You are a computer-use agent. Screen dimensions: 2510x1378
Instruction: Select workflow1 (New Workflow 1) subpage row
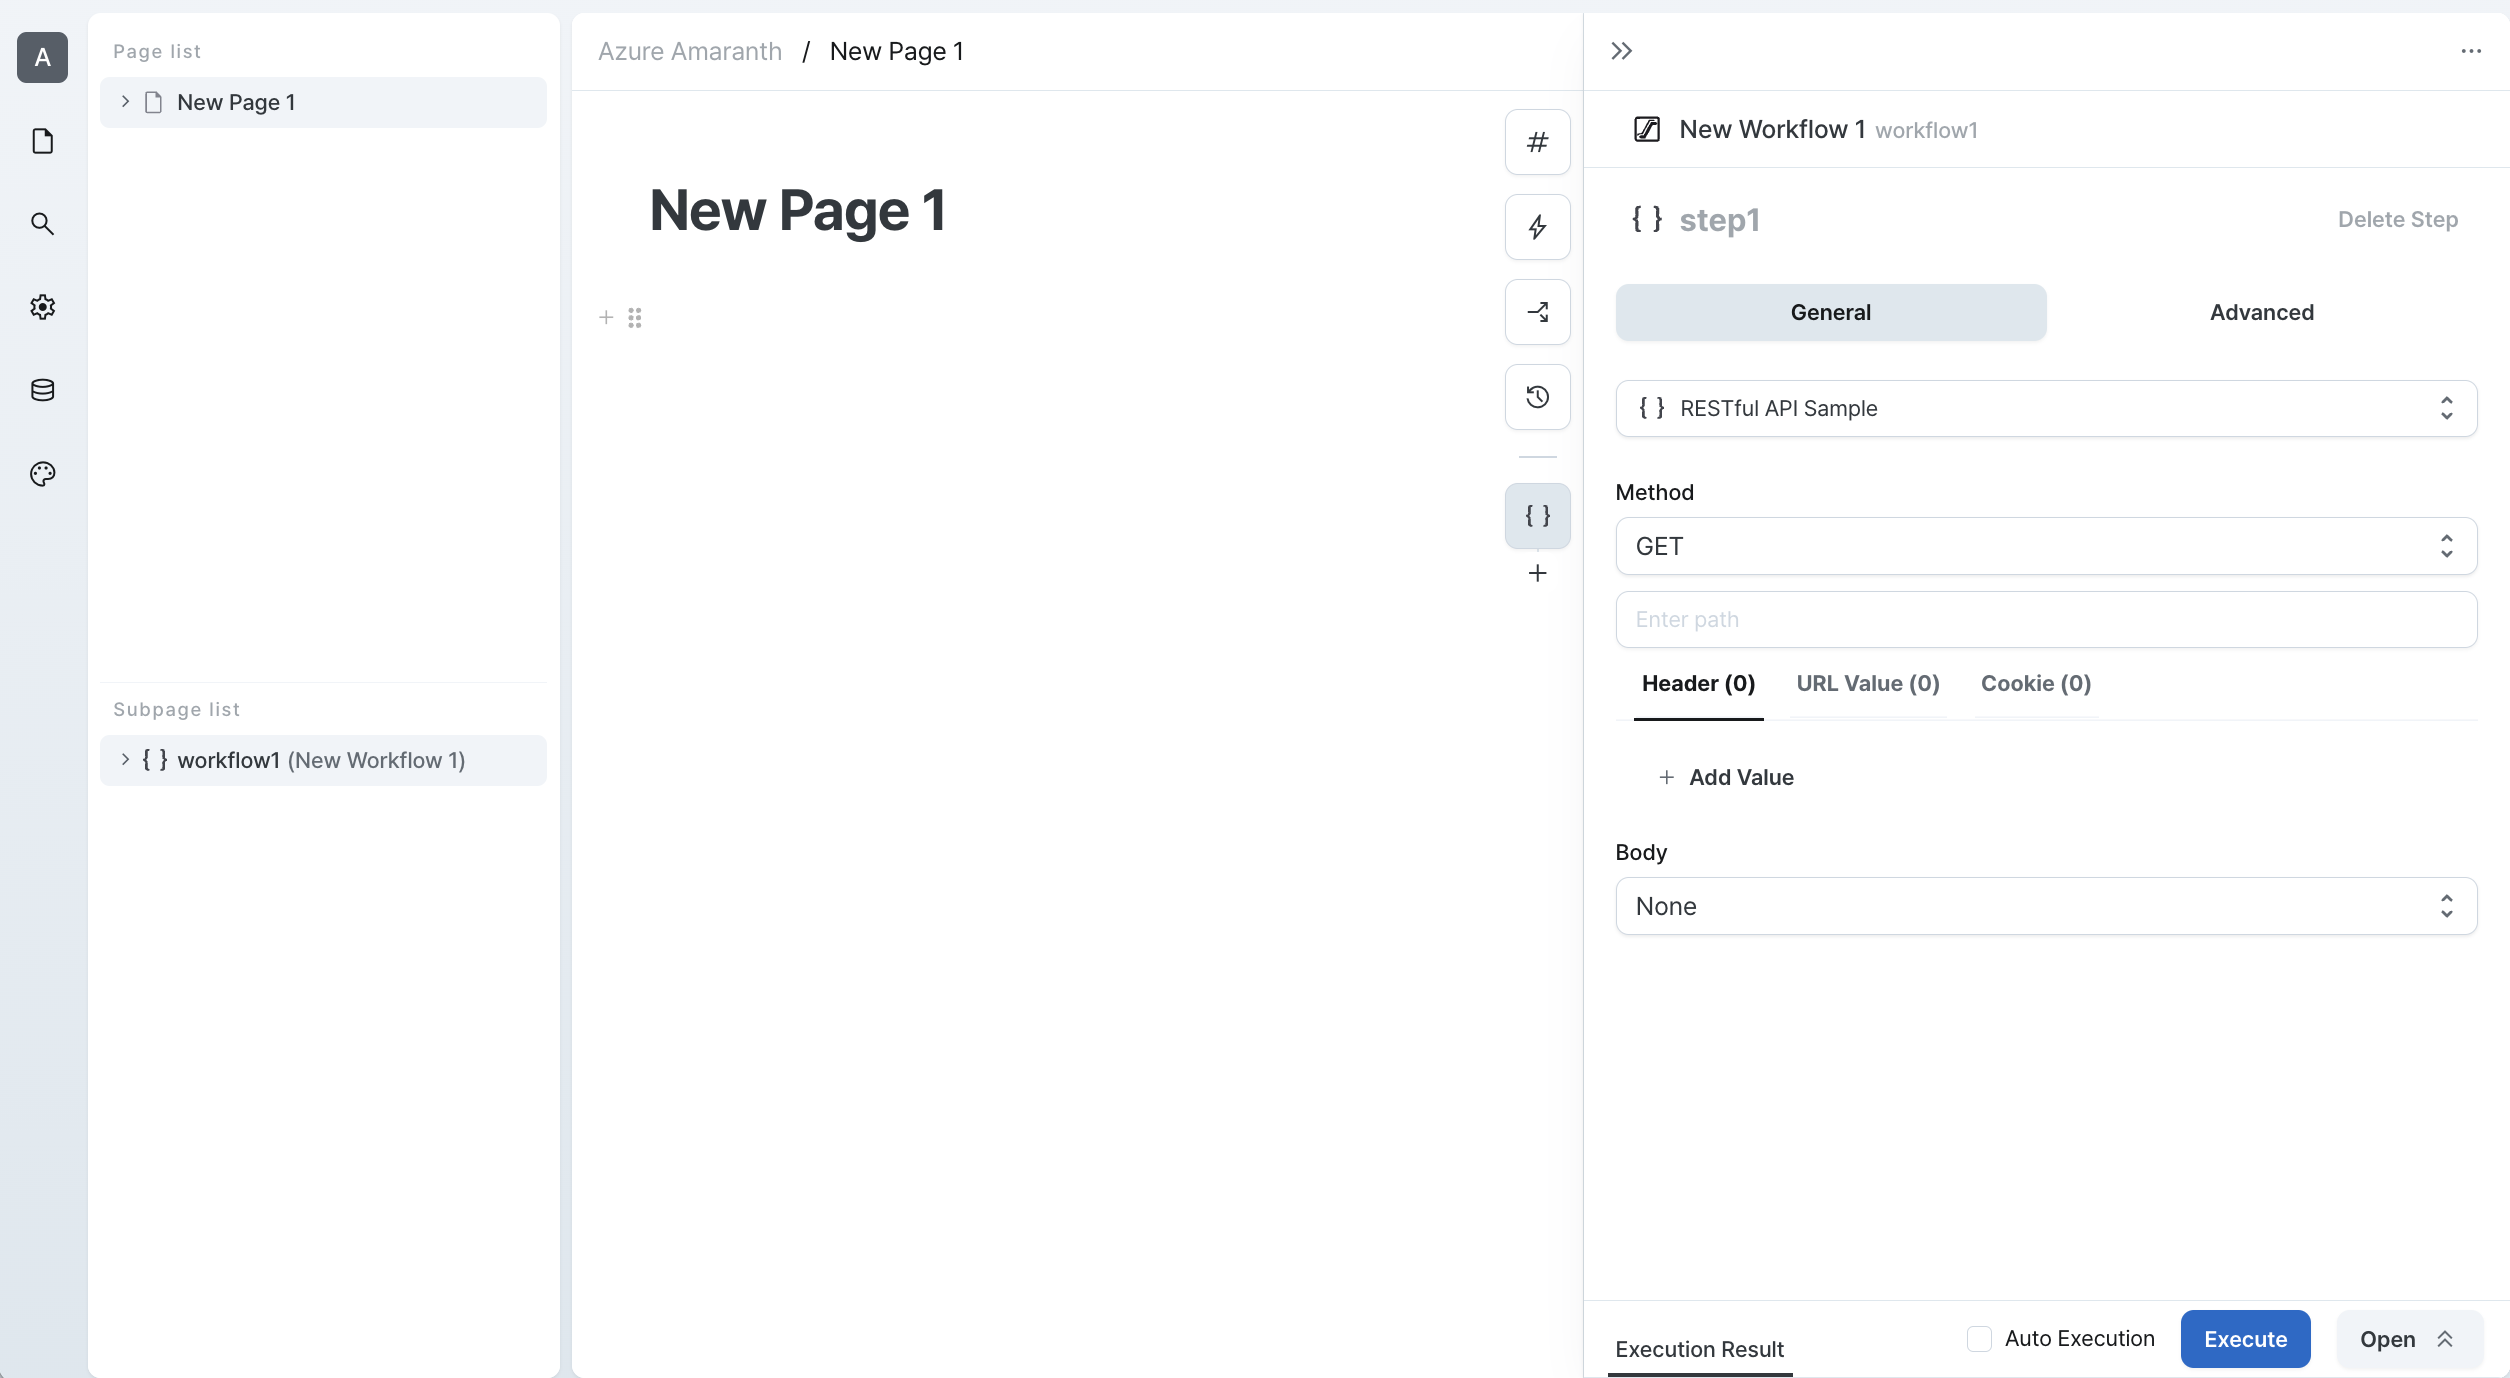click(x=323, y=760)
